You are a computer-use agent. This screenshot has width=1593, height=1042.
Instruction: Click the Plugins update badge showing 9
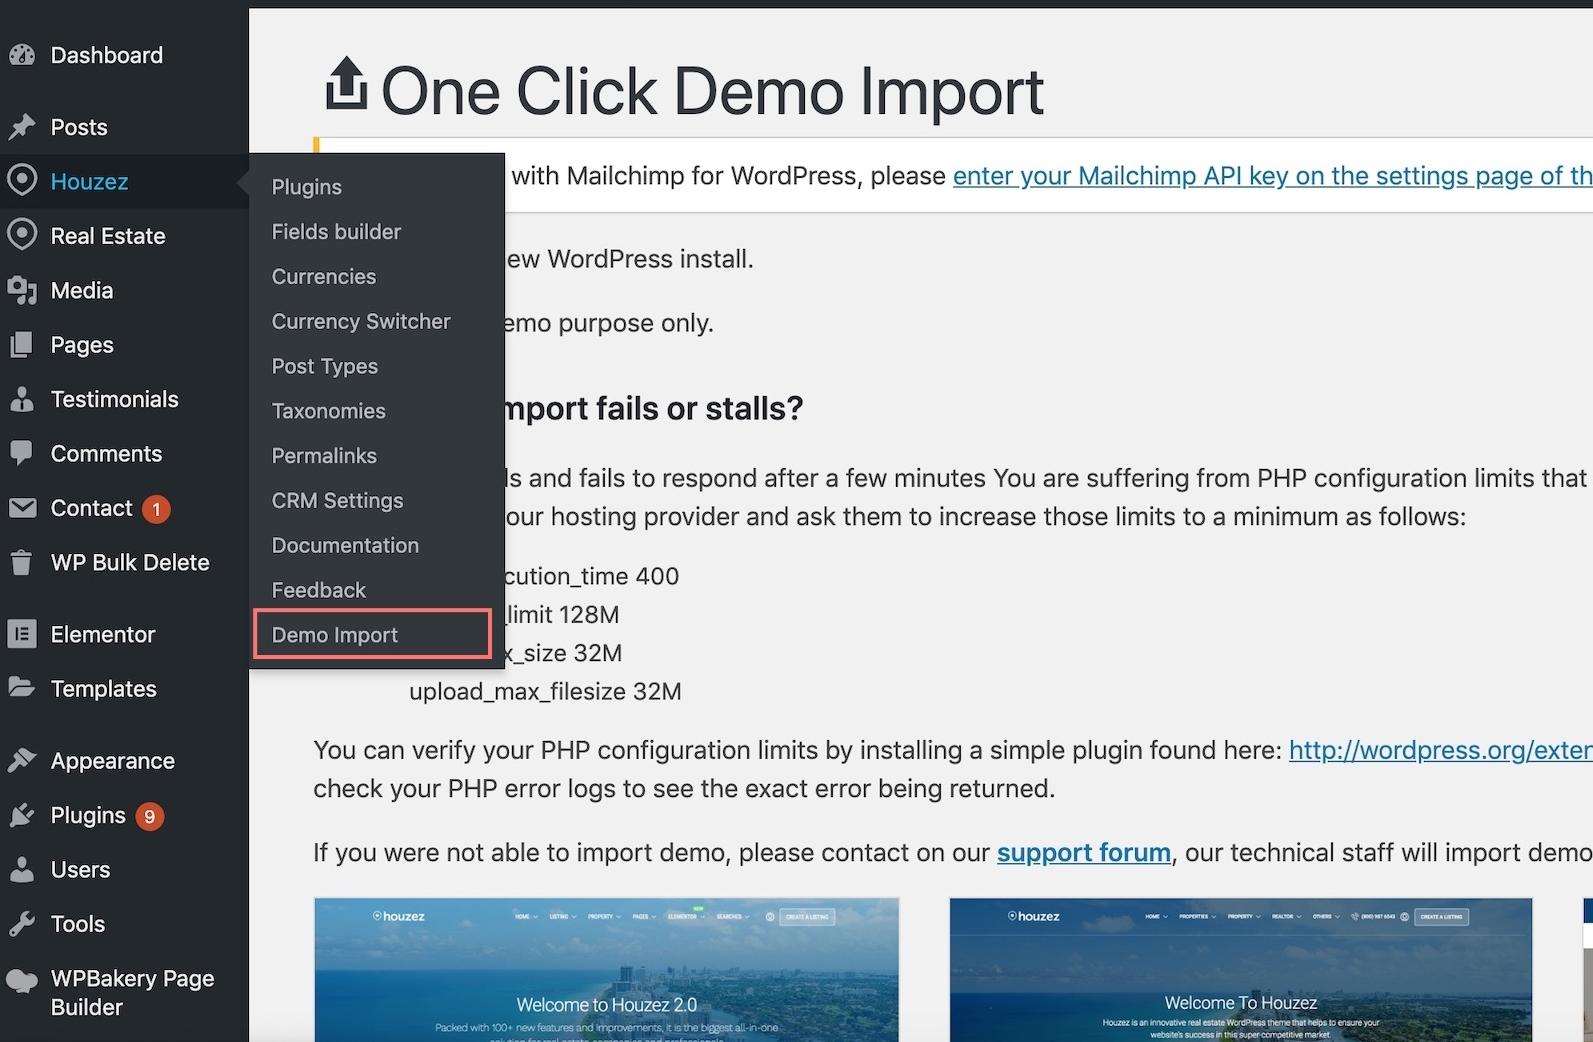149,816
